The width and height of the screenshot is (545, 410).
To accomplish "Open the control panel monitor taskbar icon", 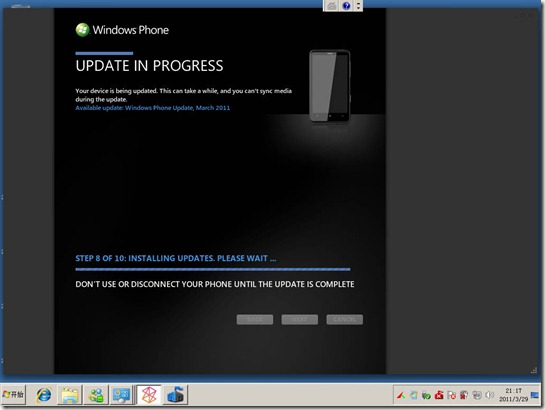I will coord(121,395).
